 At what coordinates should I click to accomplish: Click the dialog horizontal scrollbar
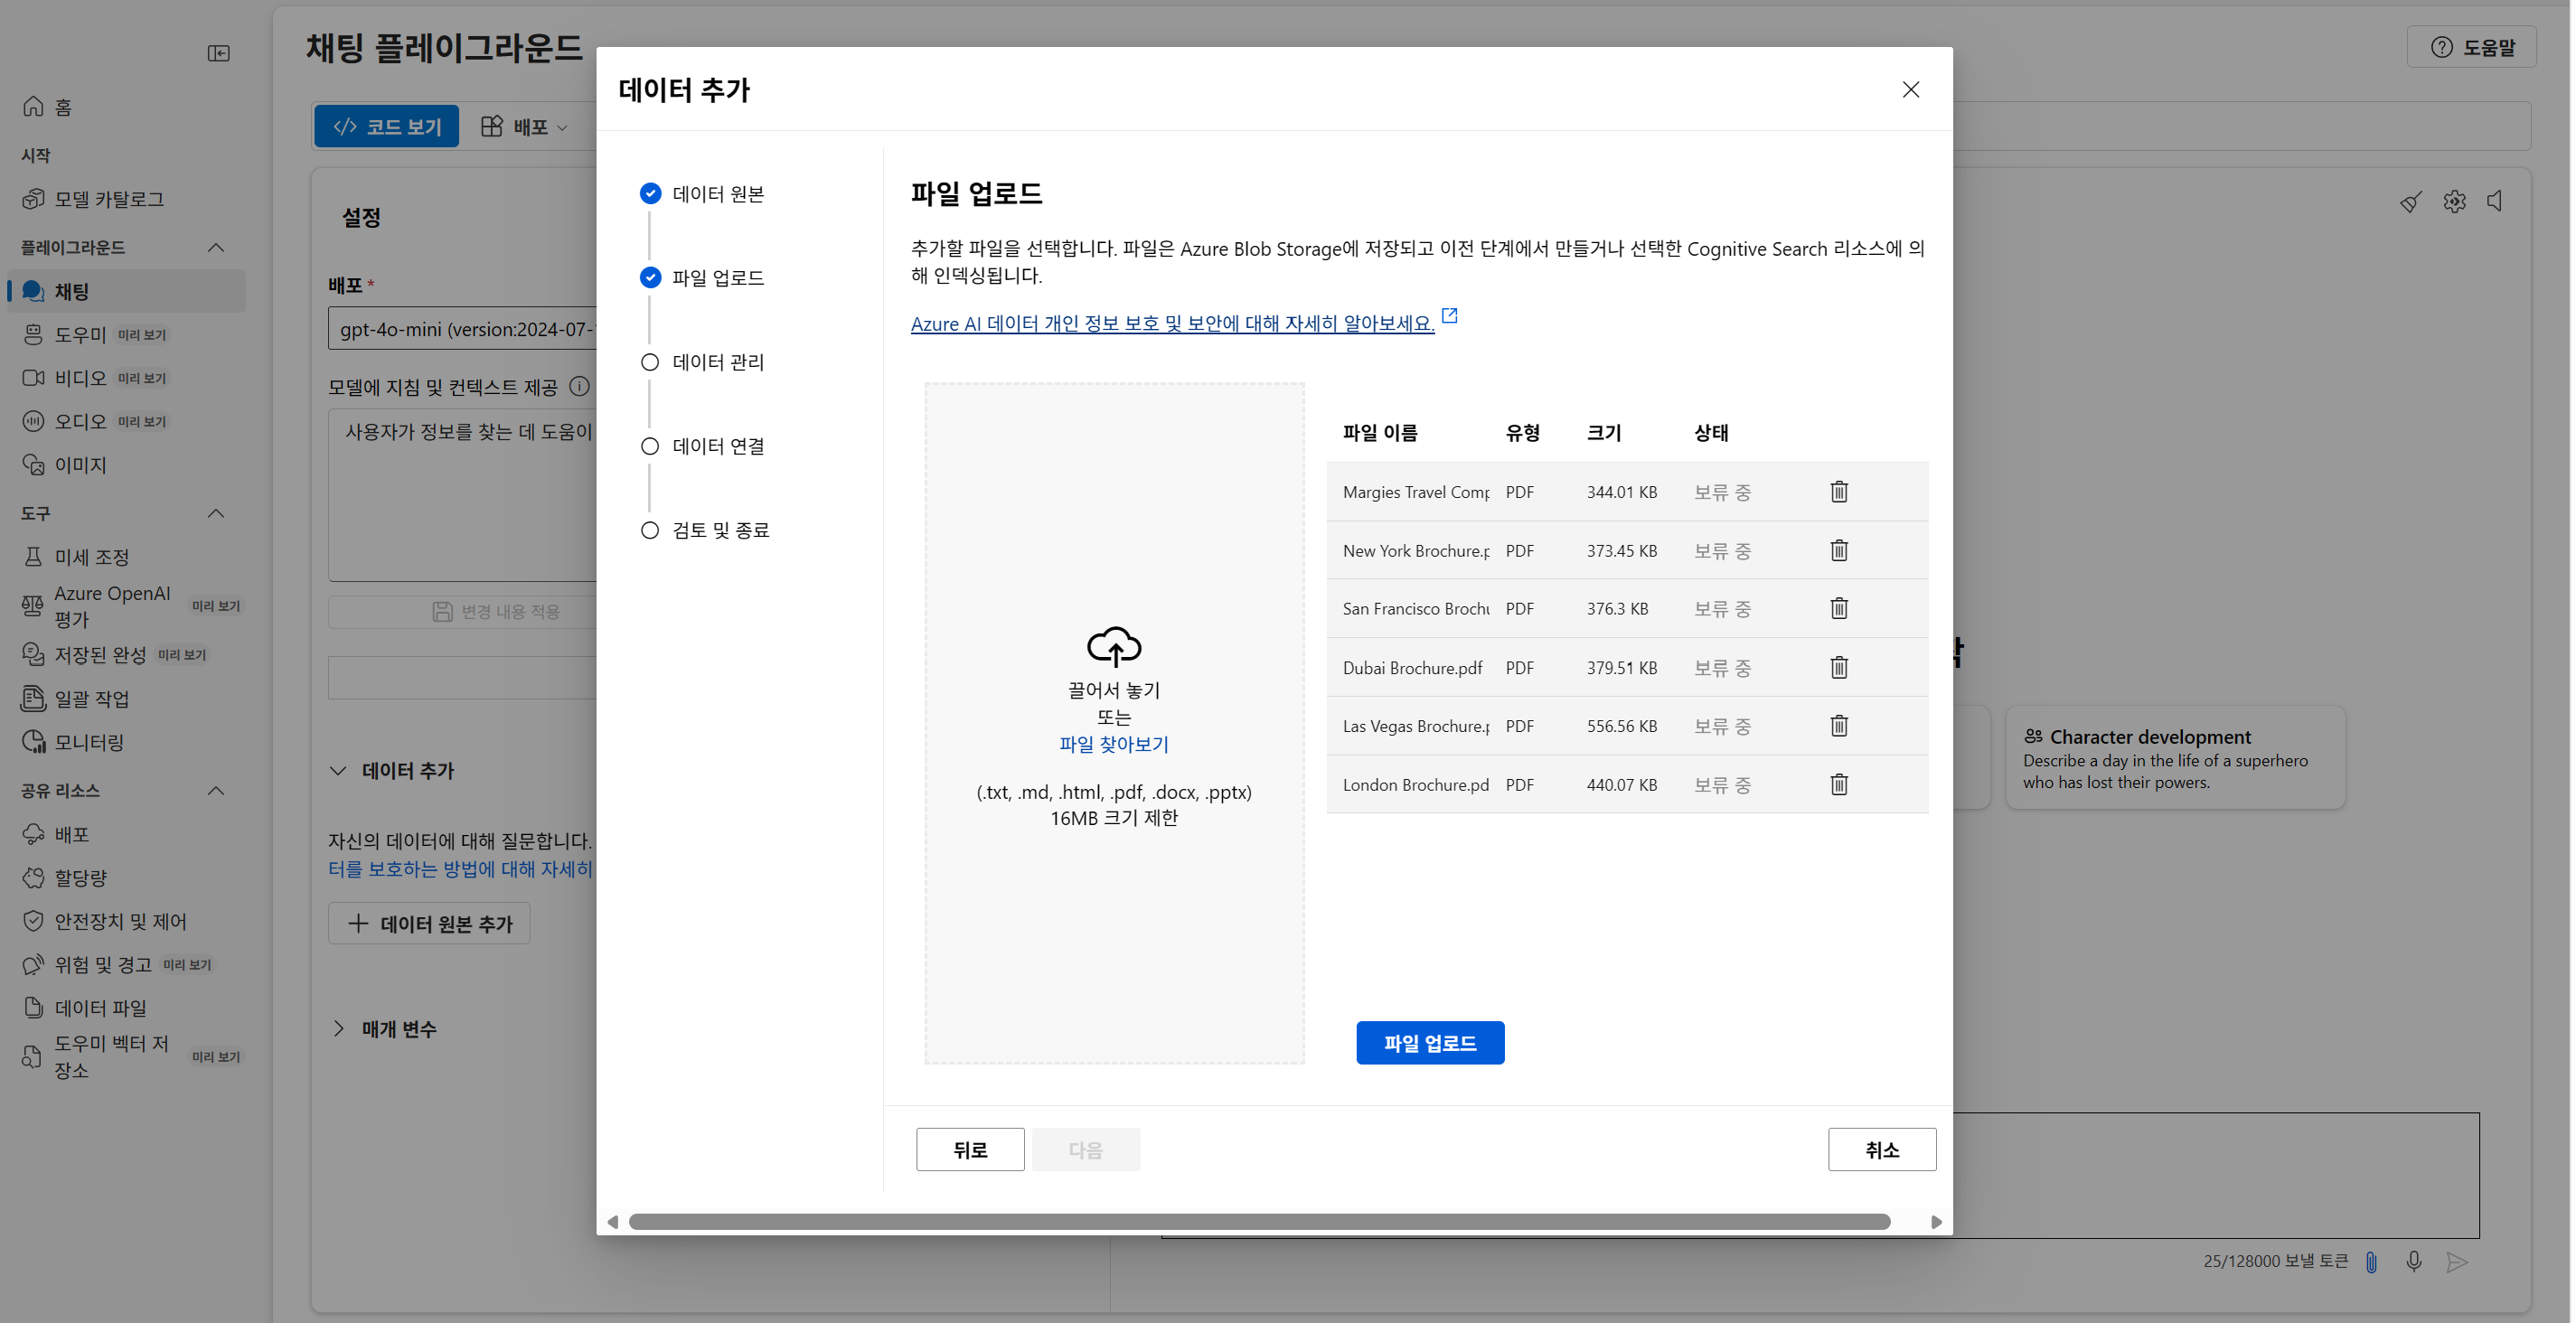pyautogui.click(x=1259, y=1222)
